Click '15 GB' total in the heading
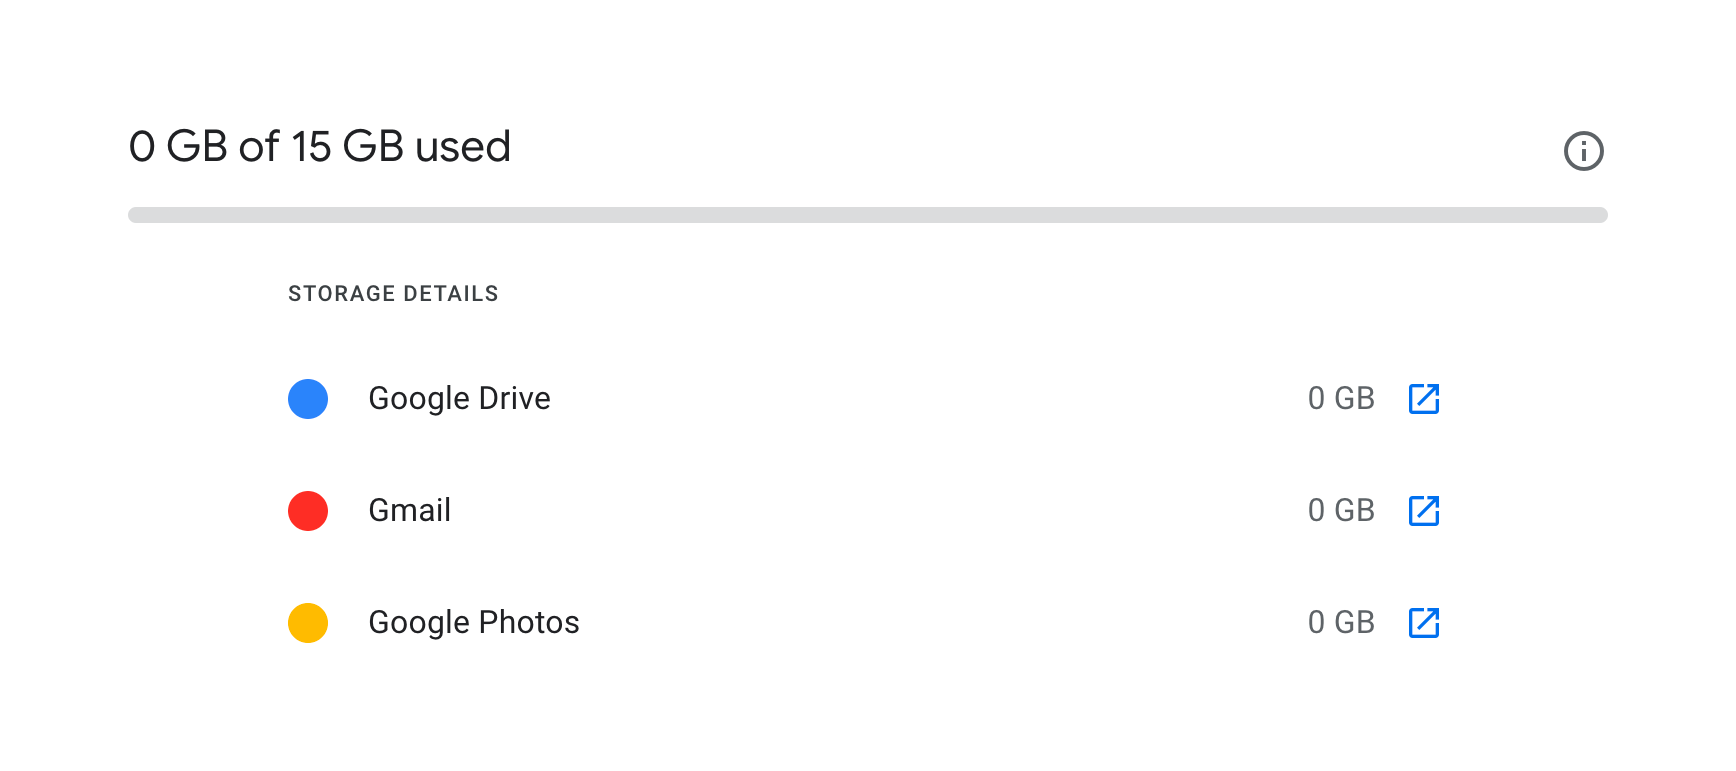The height and width of the screenshot is (771, 1736). coord(347,147)
